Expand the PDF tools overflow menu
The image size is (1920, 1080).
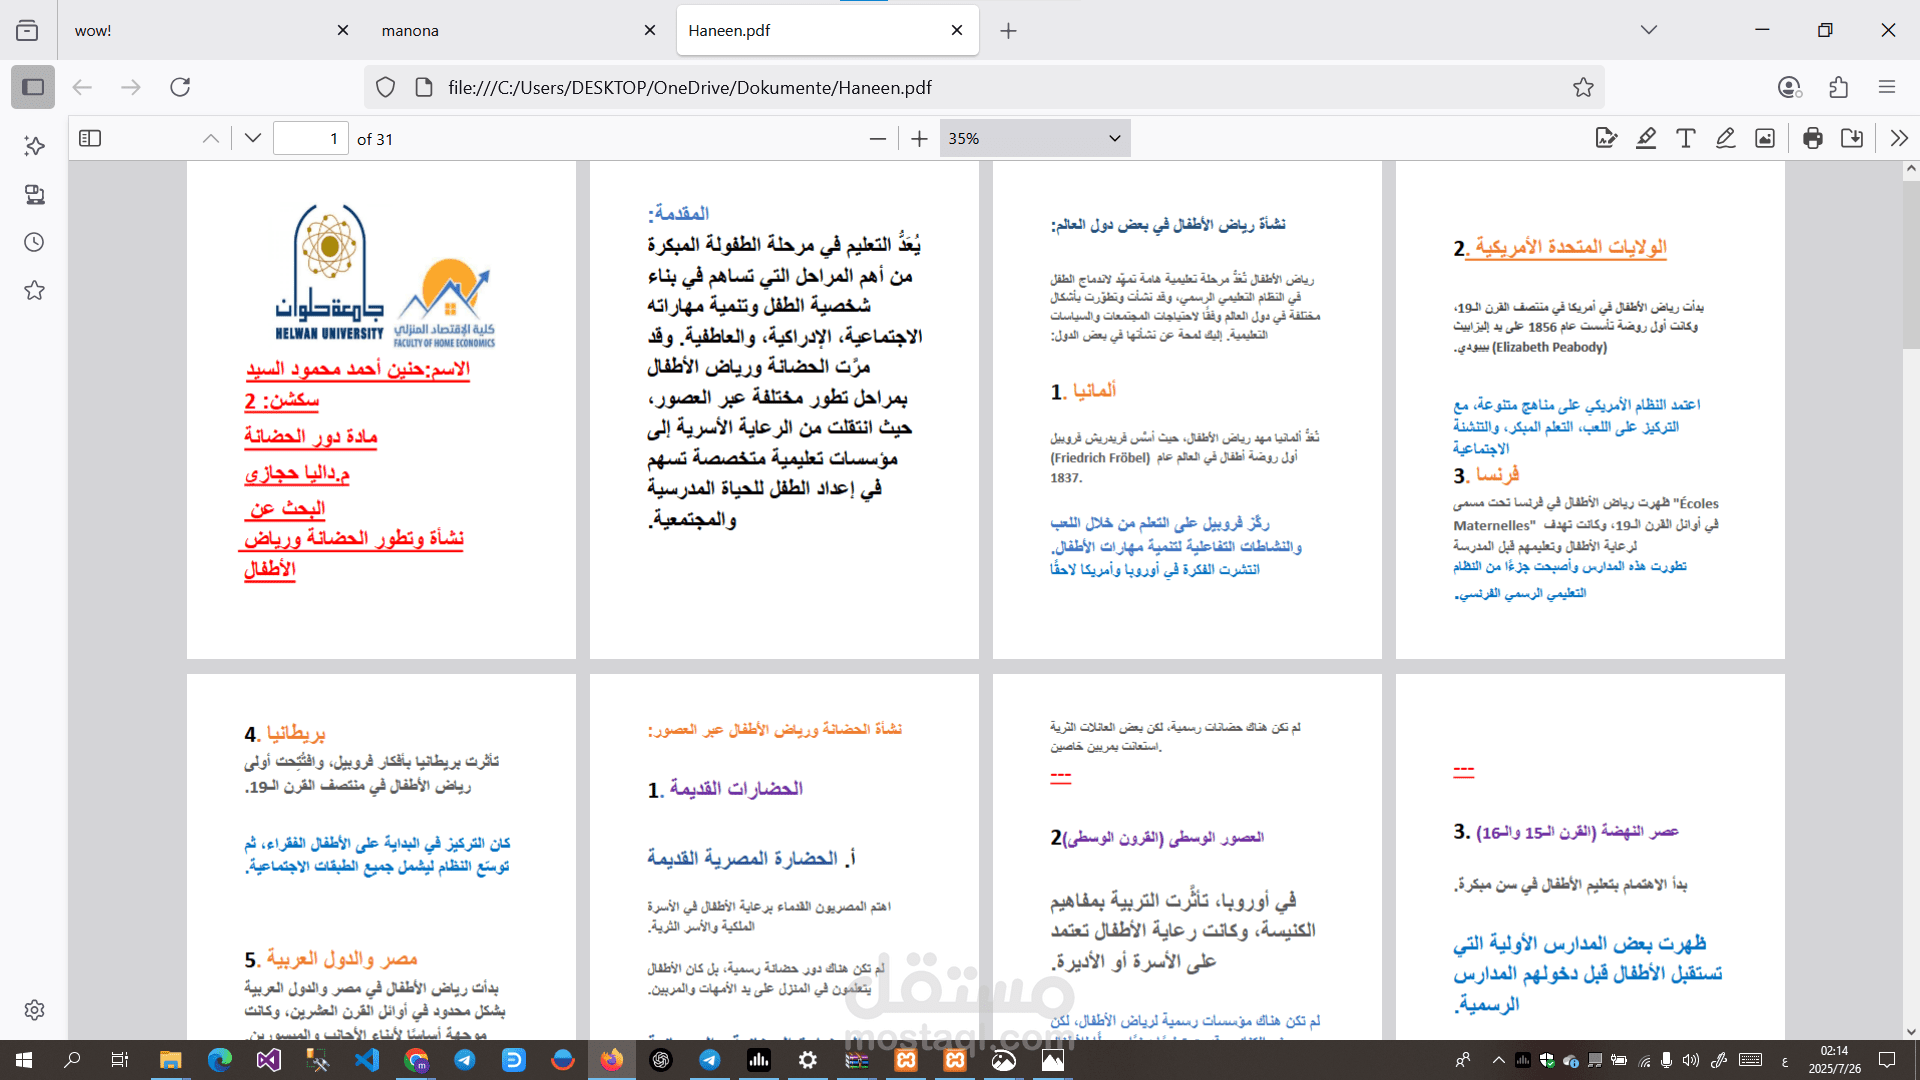click(1899, 138)
